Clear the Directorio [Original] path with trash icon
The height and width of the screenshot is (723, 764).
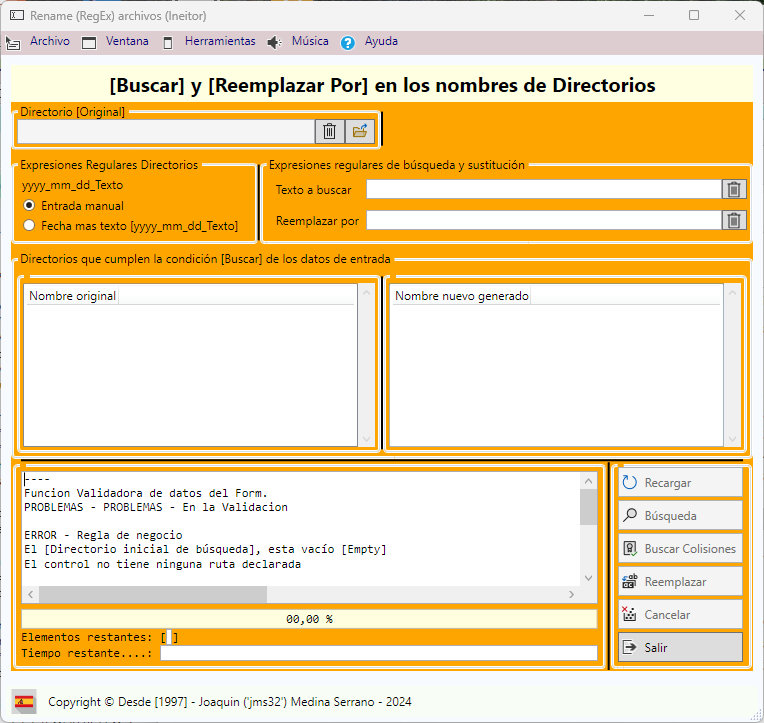pos(329,131)
